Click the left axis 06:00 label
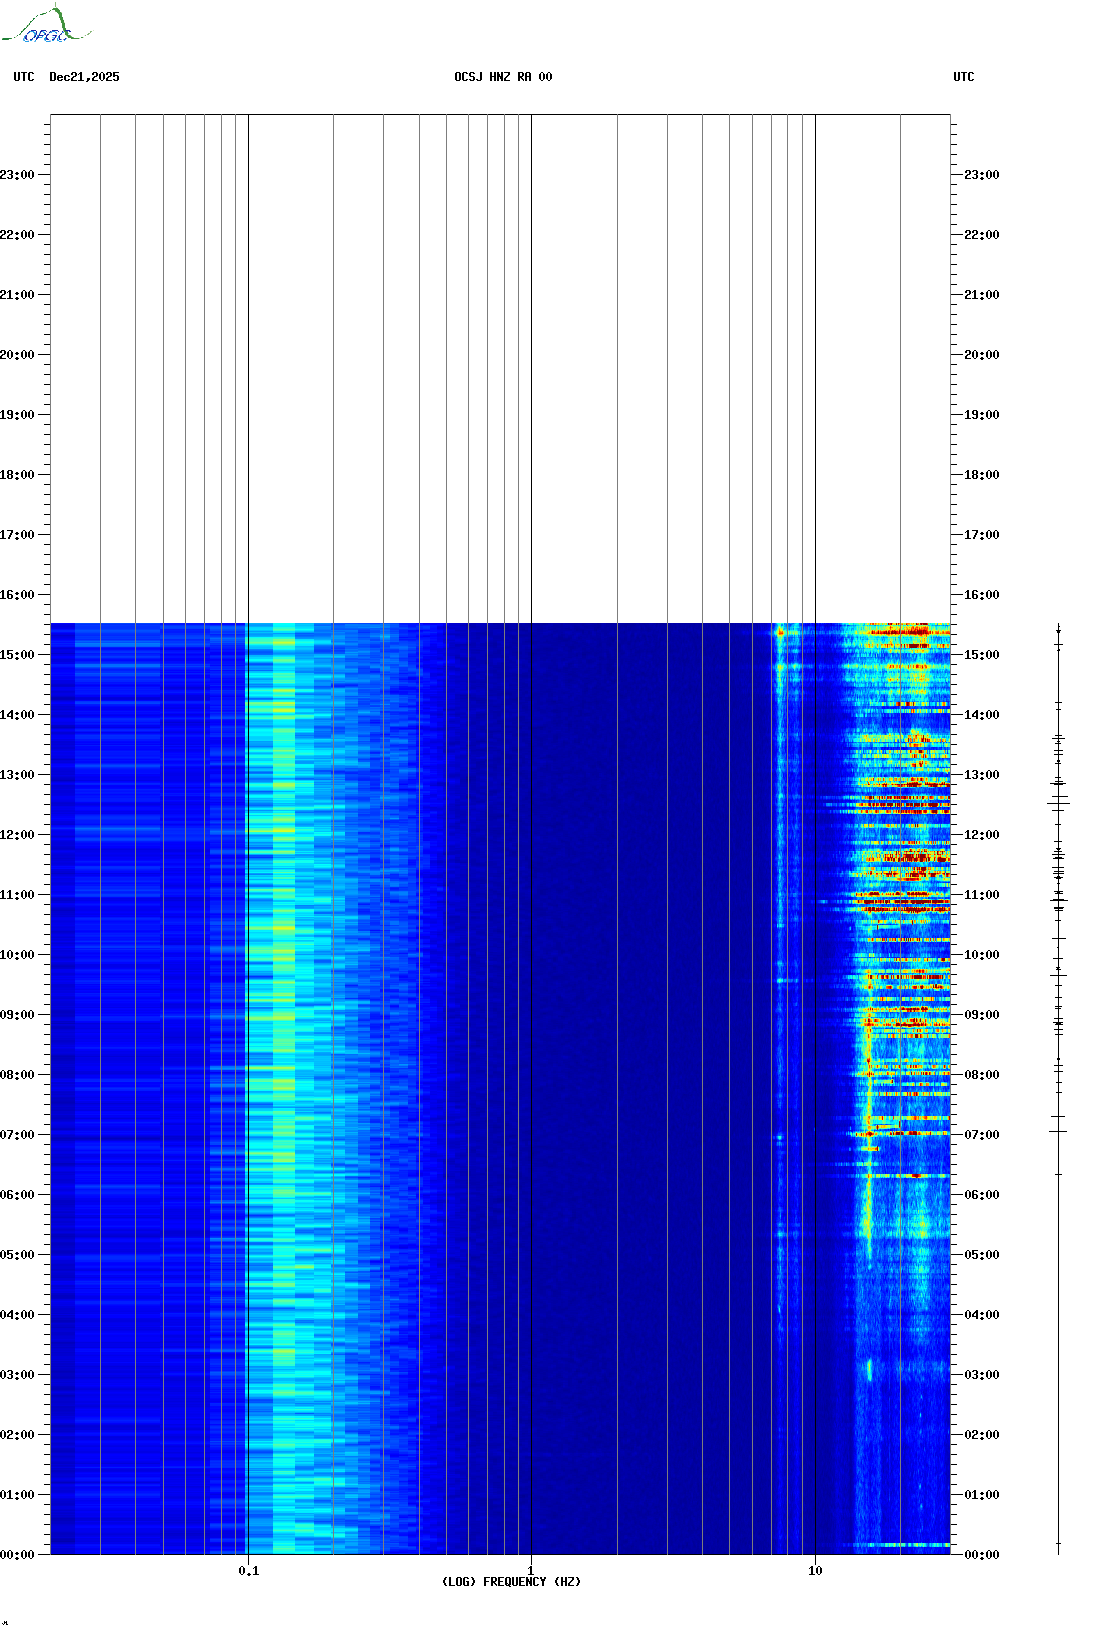Viewport: 1102px width, 1634px height. (17, 1195)
